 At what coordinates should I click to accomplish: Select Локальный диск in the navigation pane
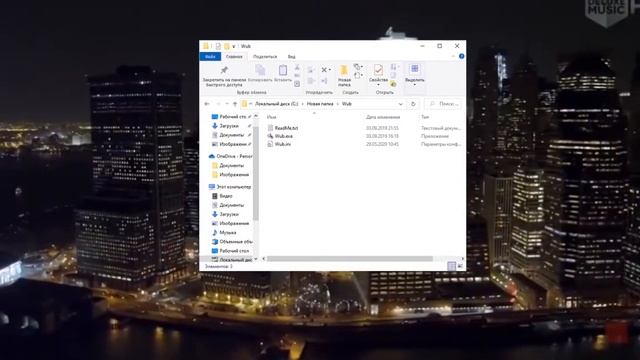coord(232,260)
